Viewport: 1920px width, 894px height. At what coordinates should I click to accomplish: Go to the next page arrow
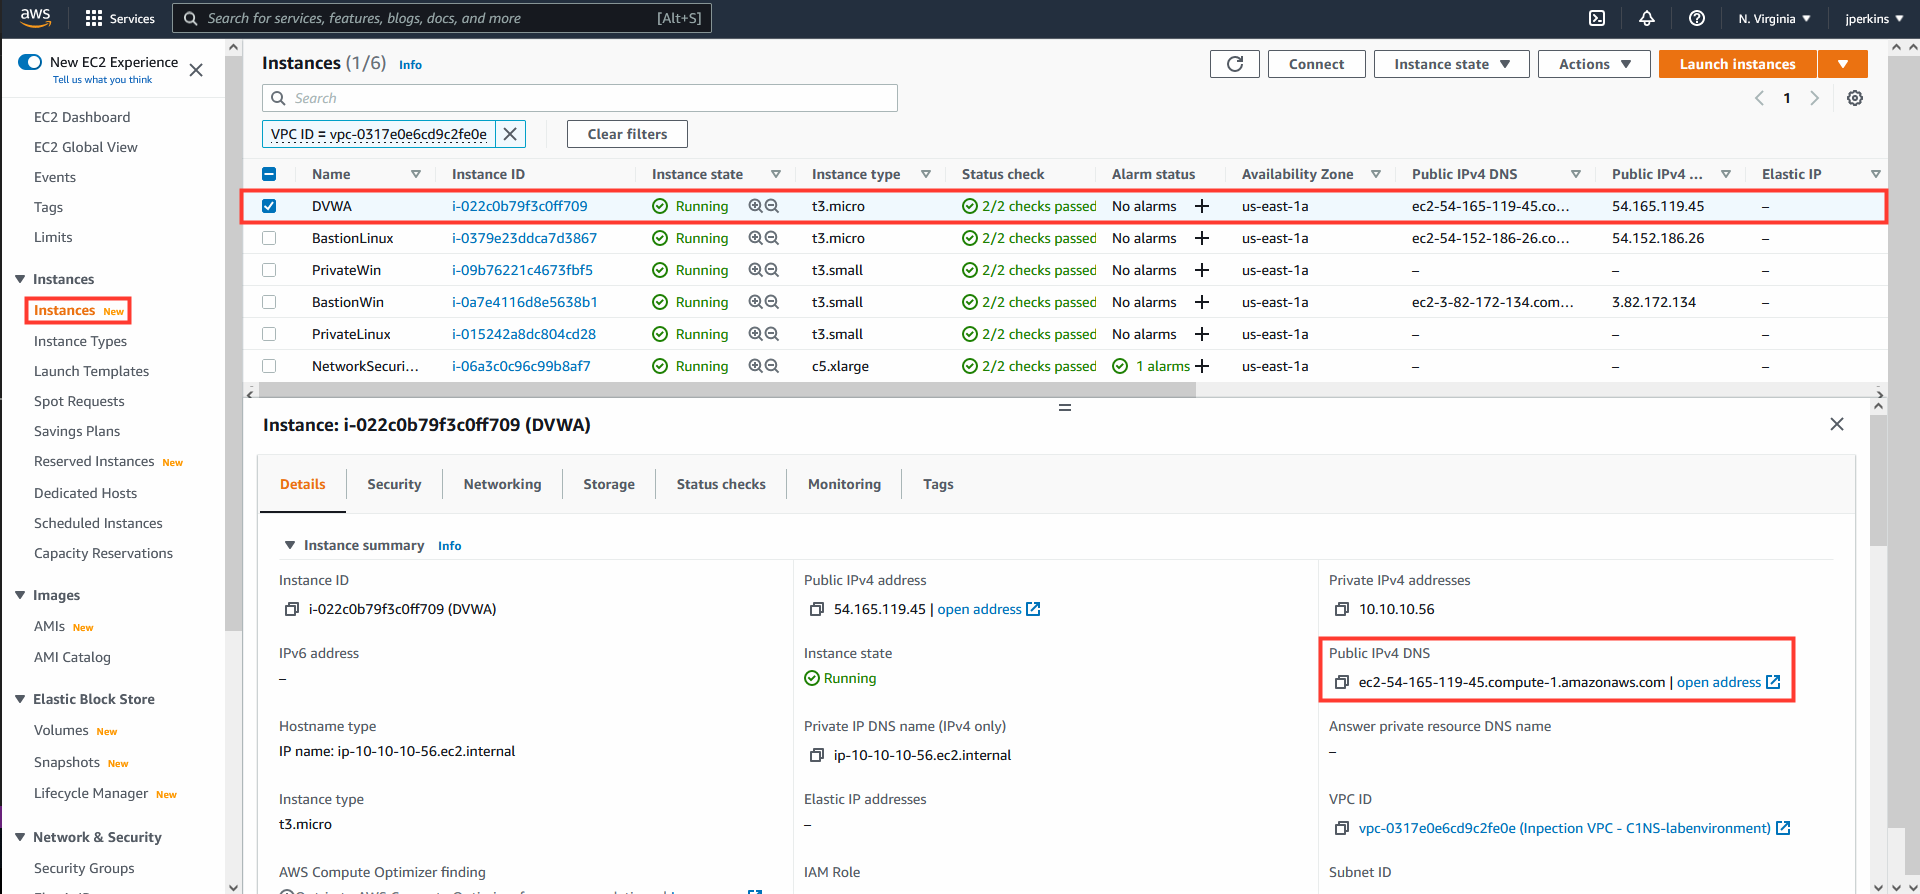1814,98
